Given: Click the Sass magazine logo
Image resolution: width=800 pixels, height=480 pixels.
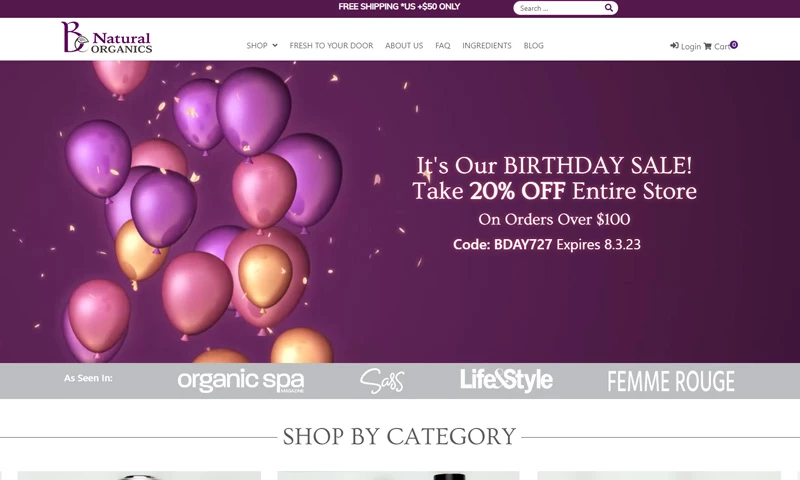Looking at the screenshot, I should click(382, 381).
